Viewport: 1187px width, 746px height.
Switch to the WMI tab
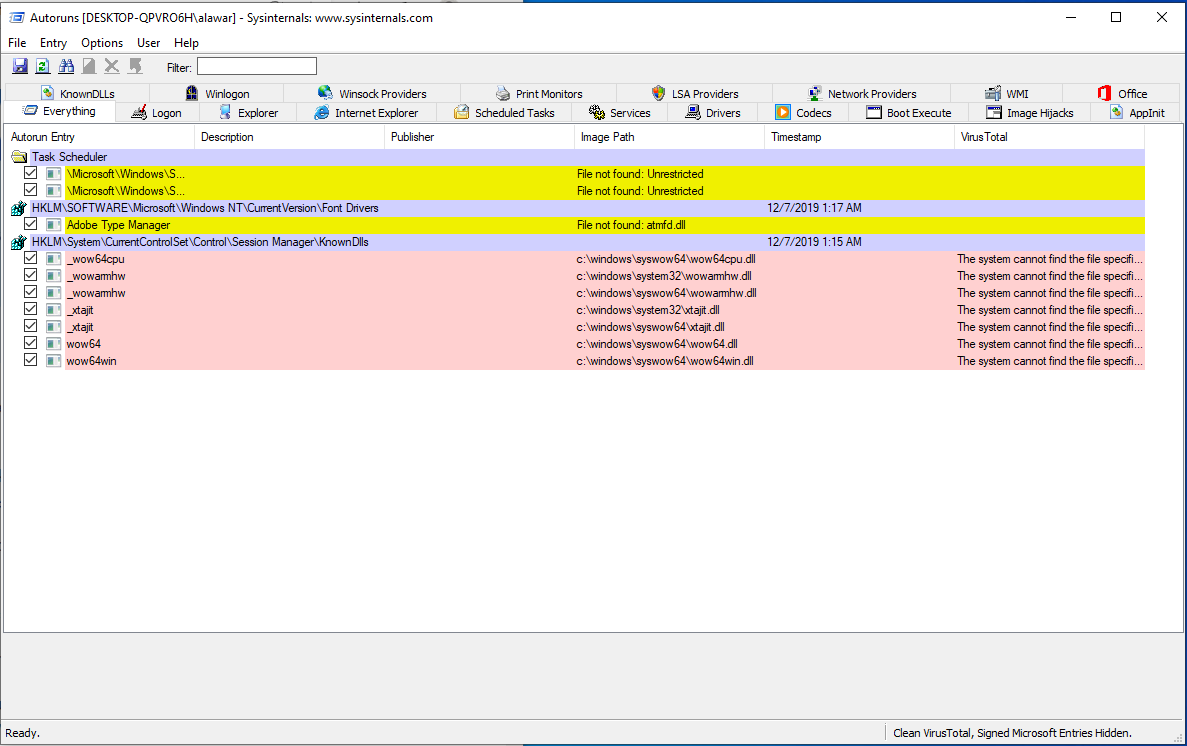1007,93
